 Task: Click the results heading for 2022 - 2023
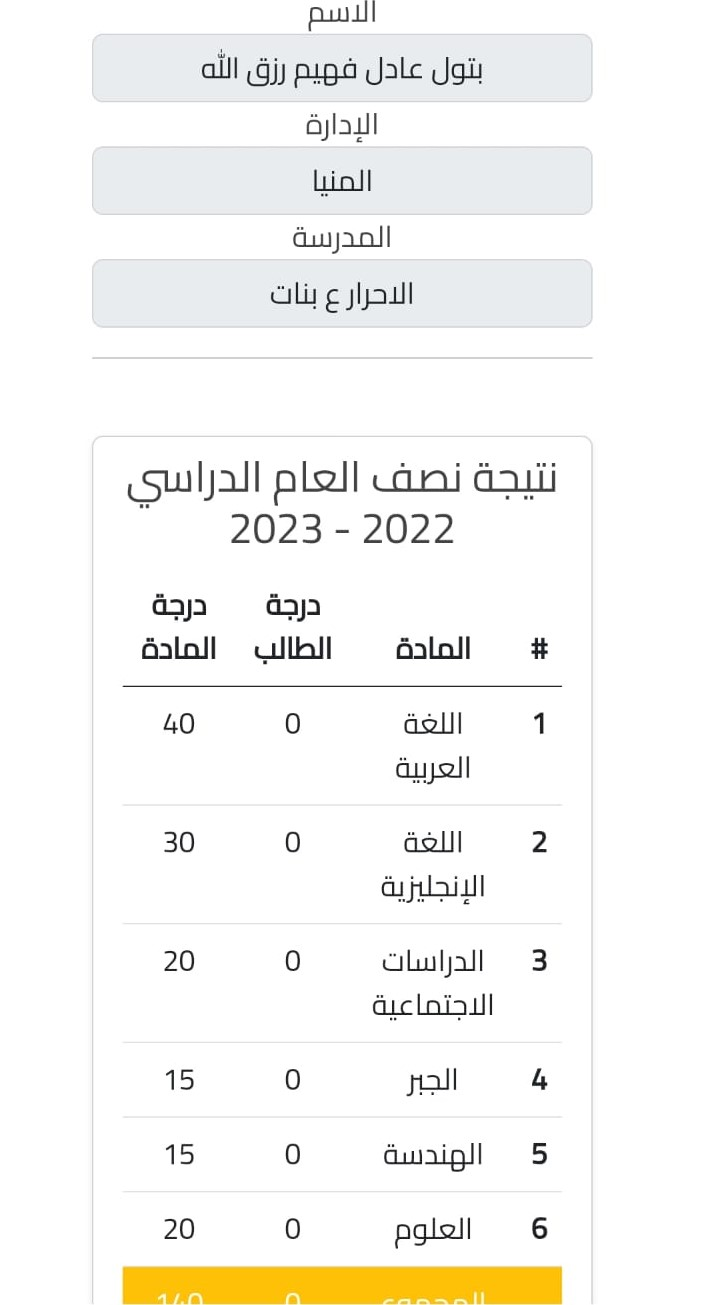coord(342,504)
